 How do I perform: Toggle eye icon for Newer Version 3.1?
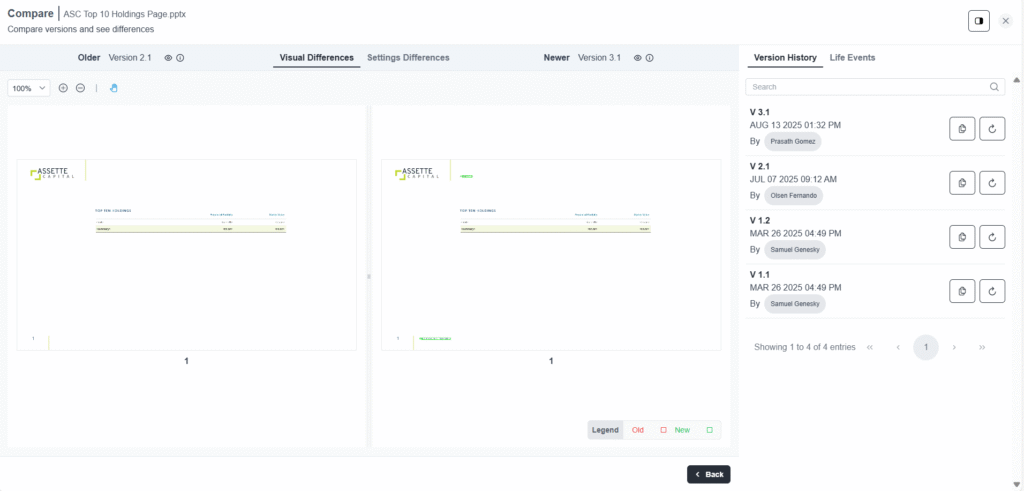[637, 58]
